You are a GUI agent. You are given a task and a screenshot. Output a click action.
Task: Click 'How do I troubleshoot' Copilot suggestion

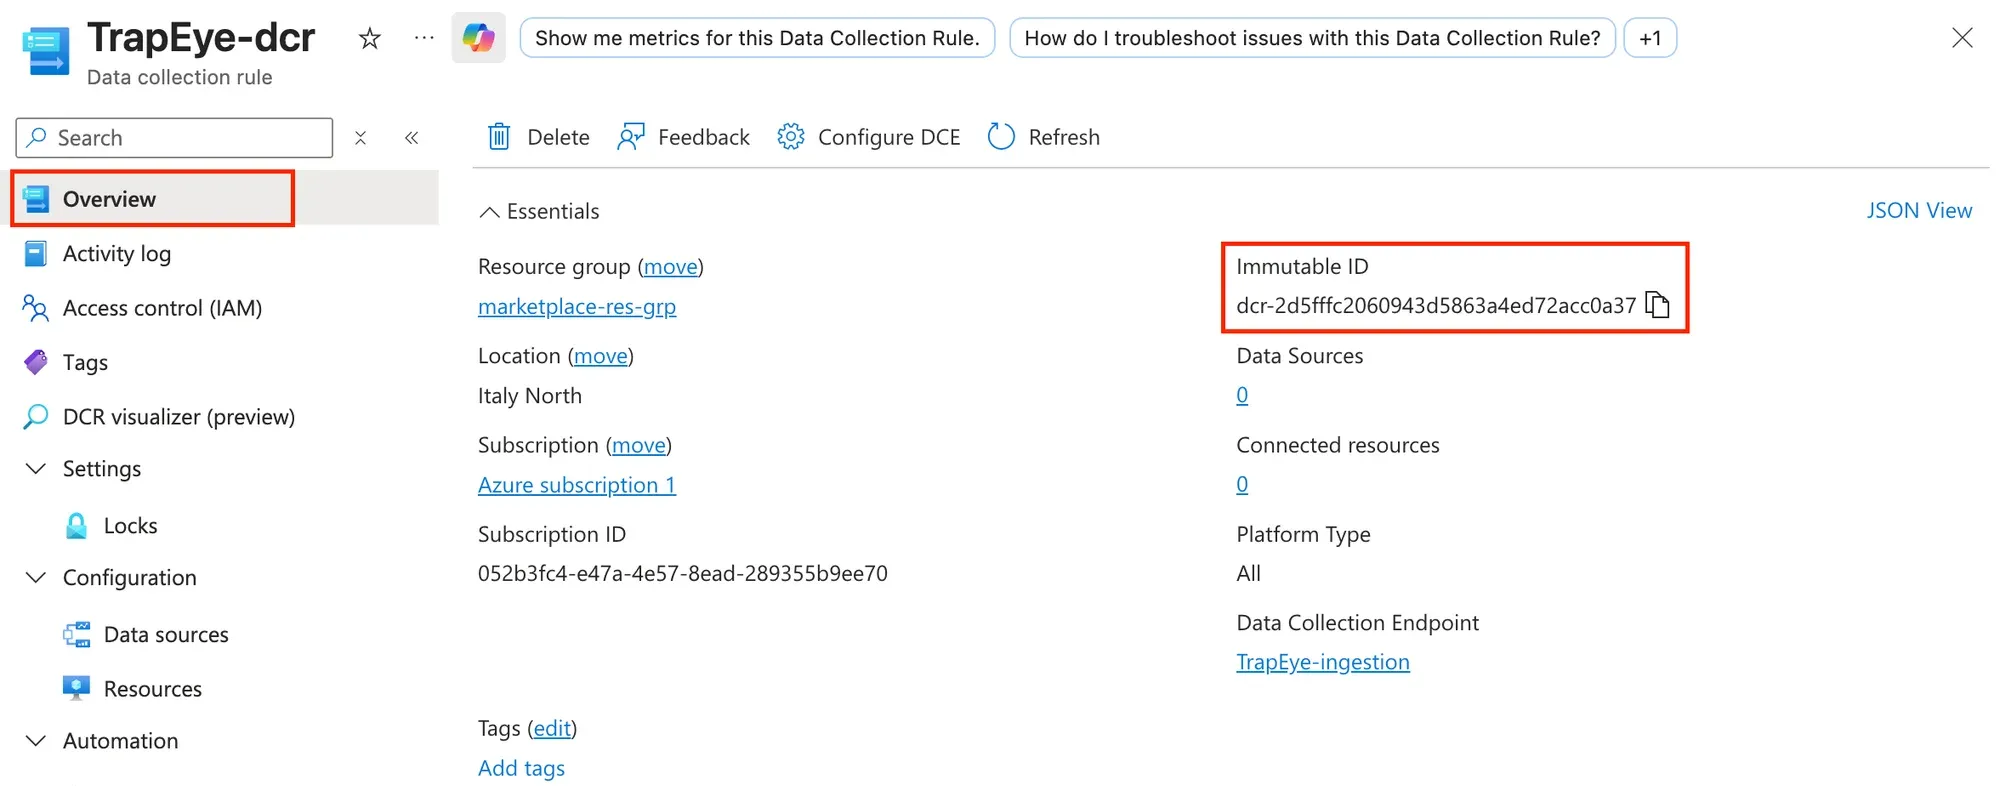click(1312, 38)
